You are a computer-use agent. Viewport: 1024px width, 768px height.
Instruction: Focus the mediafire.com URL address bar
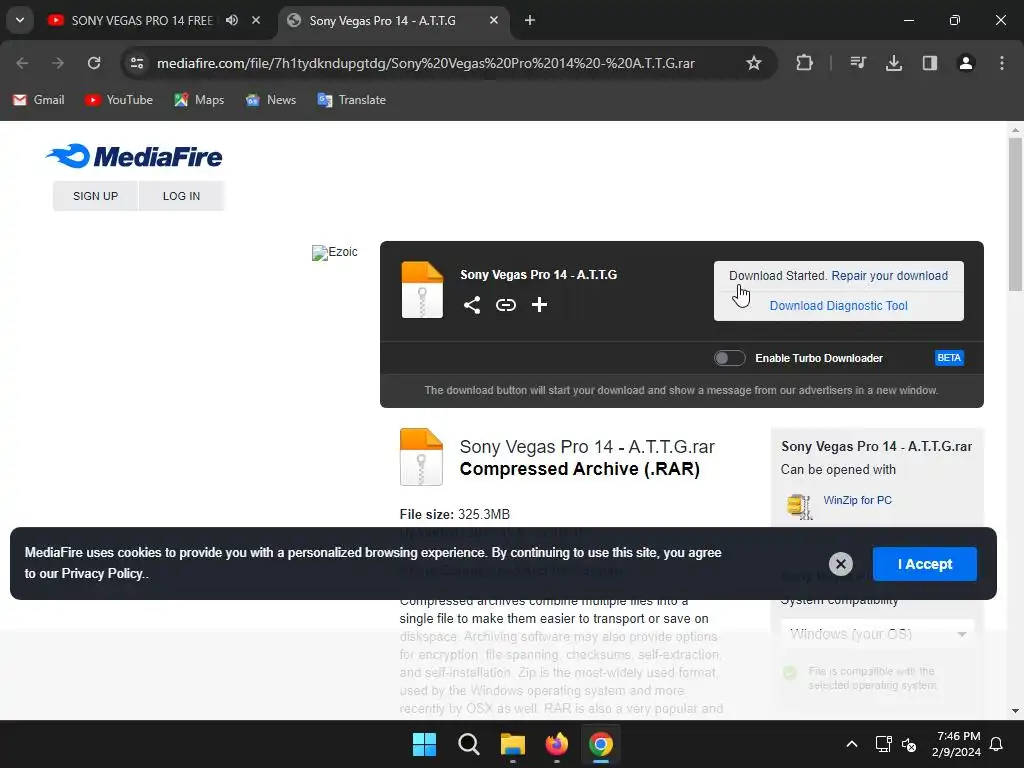426,63
